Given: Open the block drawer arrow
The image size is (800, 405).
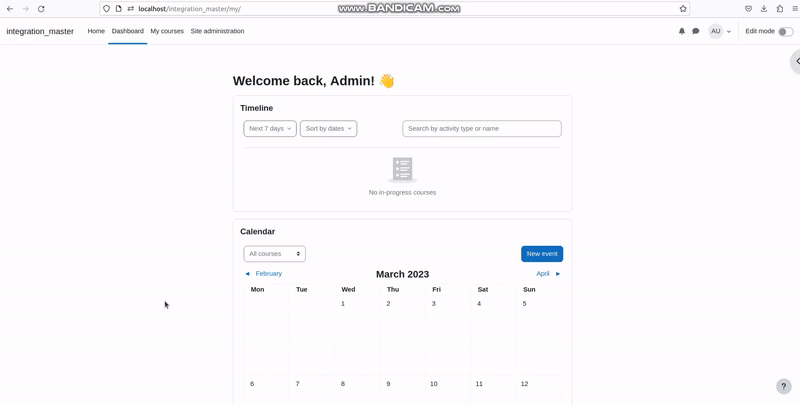Looking at the screenshot, I should click(x=796, y=61).
